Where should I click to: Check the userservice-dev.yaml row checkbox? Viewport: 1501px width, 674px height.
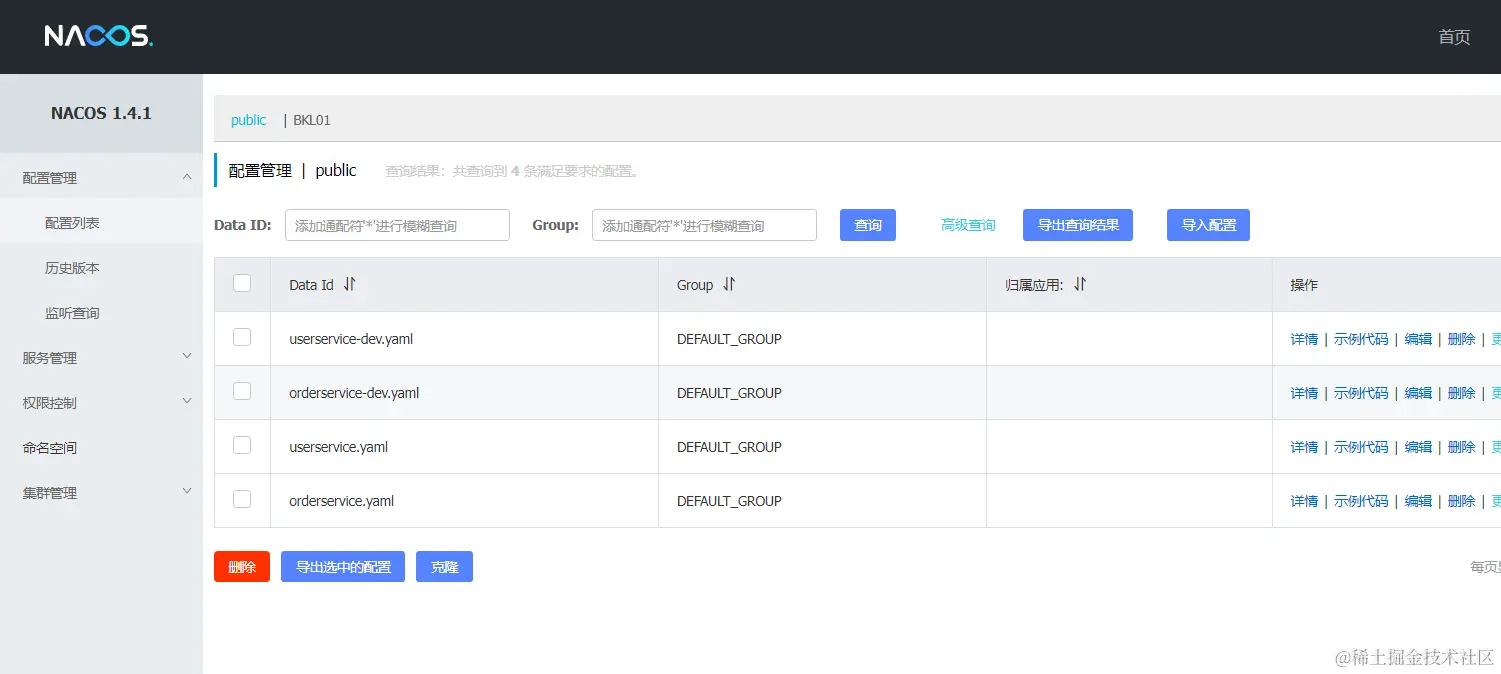coord(242,338)
